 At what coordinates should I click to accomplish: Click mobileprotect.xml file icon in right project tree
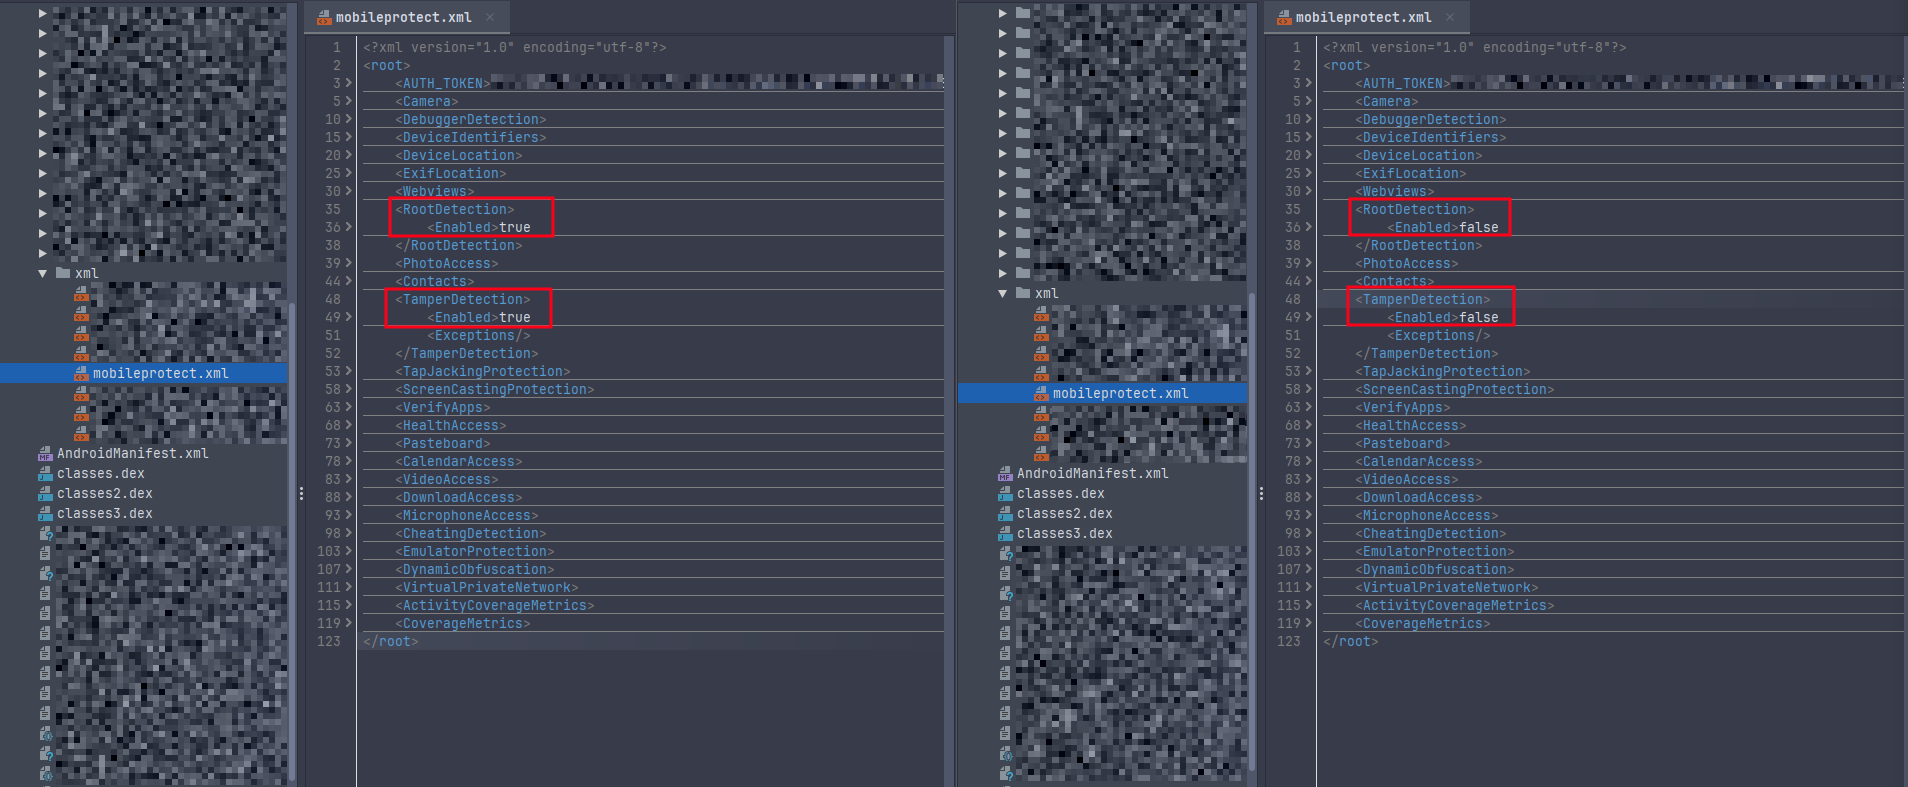1041,393
